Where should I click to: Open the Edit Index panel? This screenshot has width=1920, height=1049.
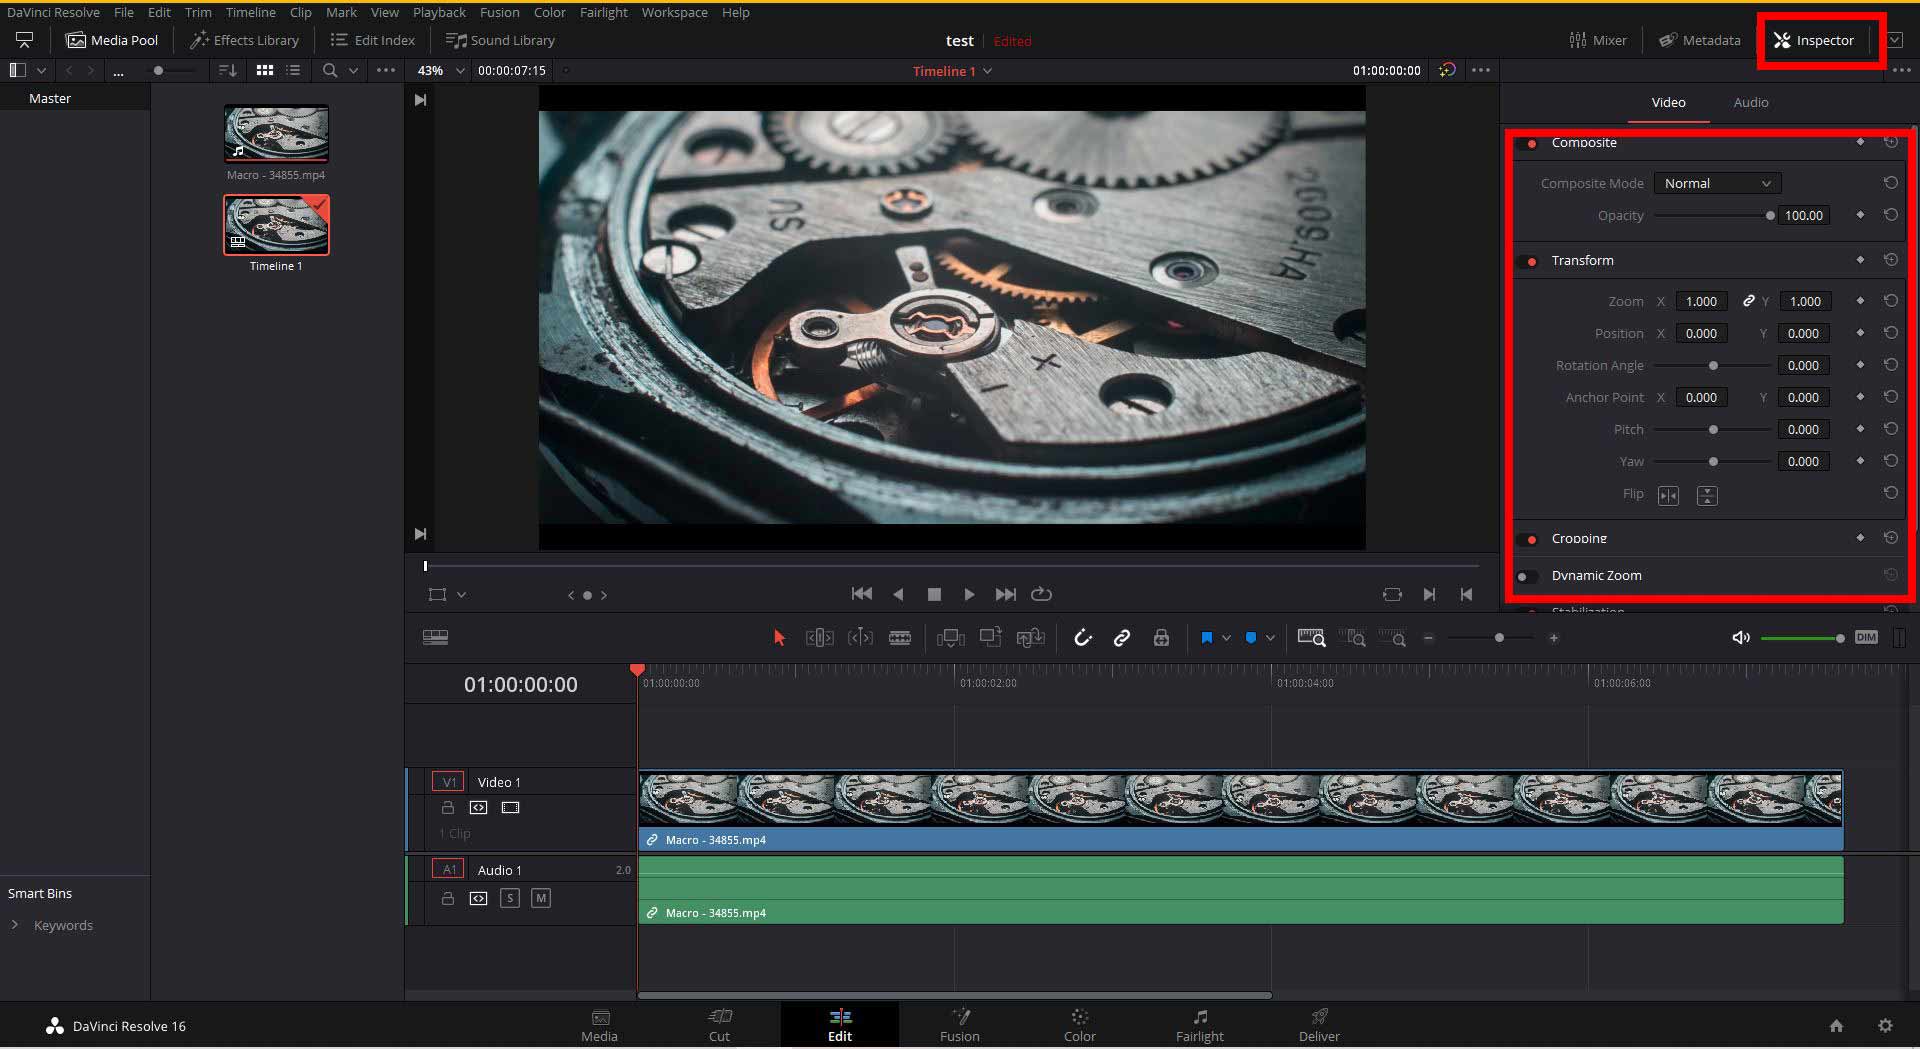tap(372, 40)
